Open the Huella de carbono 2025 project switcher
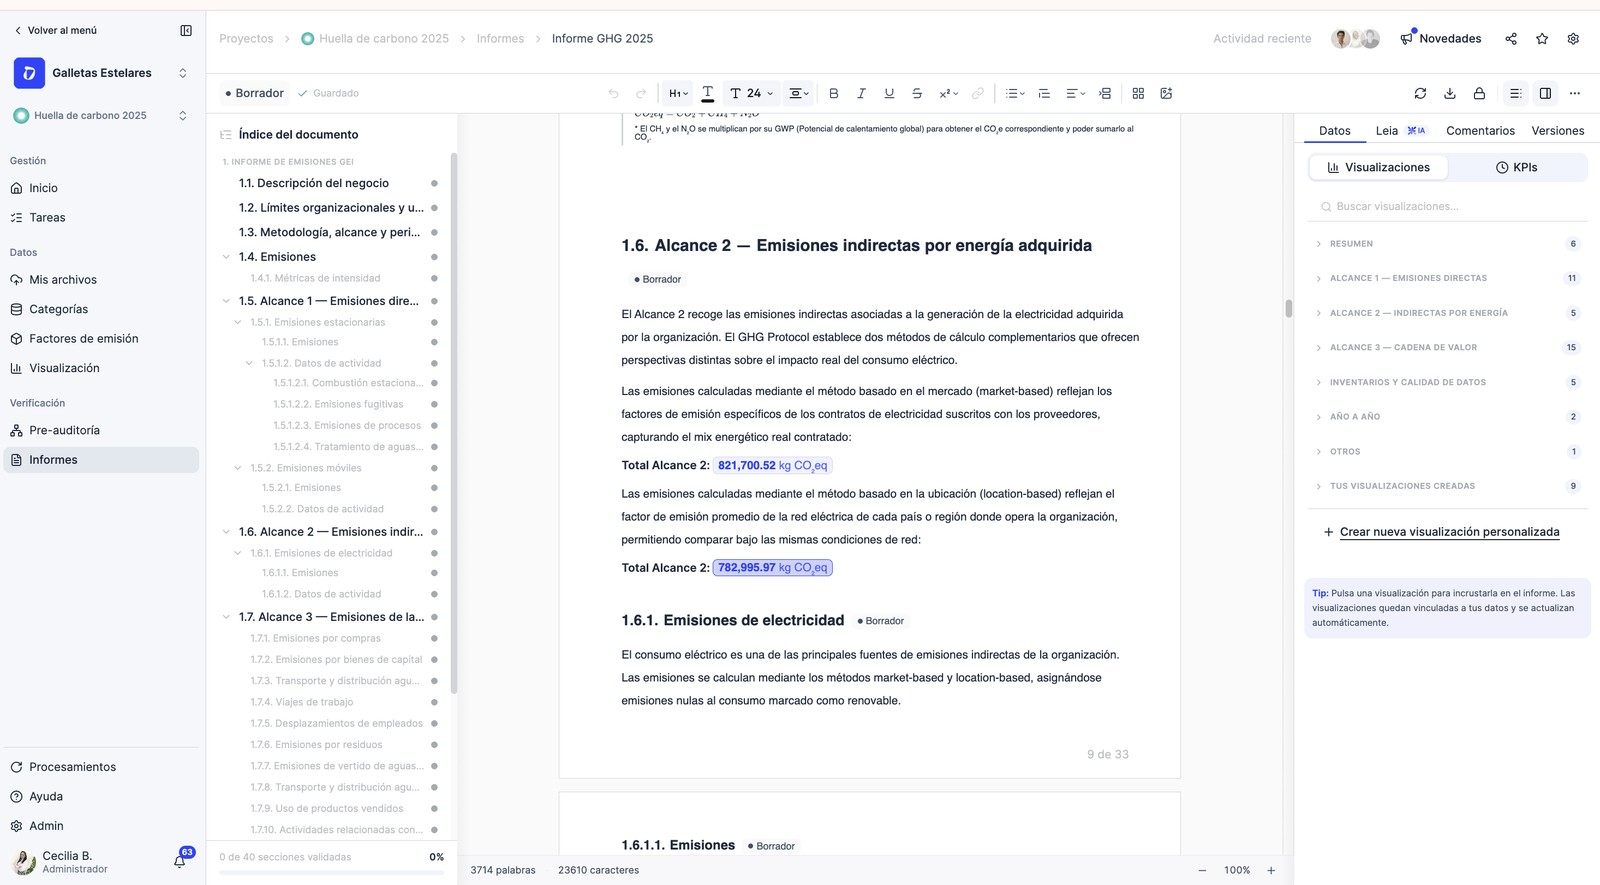Screen dimensions: 1600x885 click(101, 115)
